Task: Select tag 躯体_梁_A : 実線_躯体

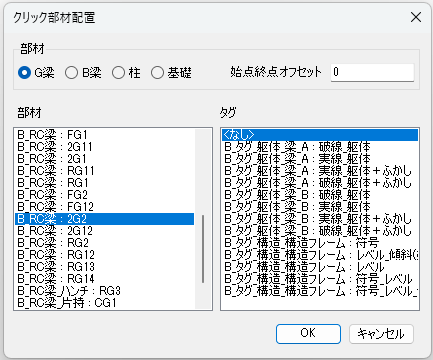Action: 320,159
